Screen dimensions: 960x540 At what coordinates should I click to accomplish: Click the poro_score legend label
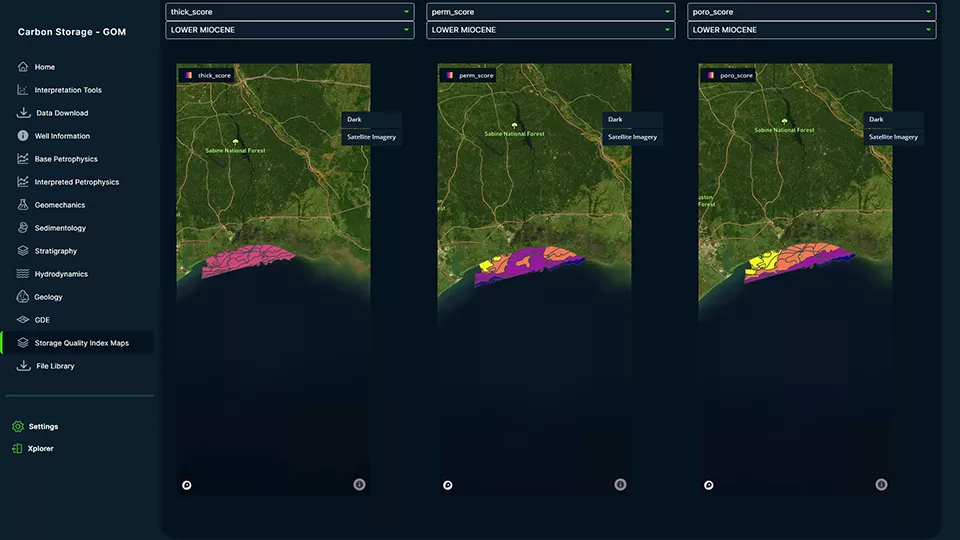[x=737, y=75]
